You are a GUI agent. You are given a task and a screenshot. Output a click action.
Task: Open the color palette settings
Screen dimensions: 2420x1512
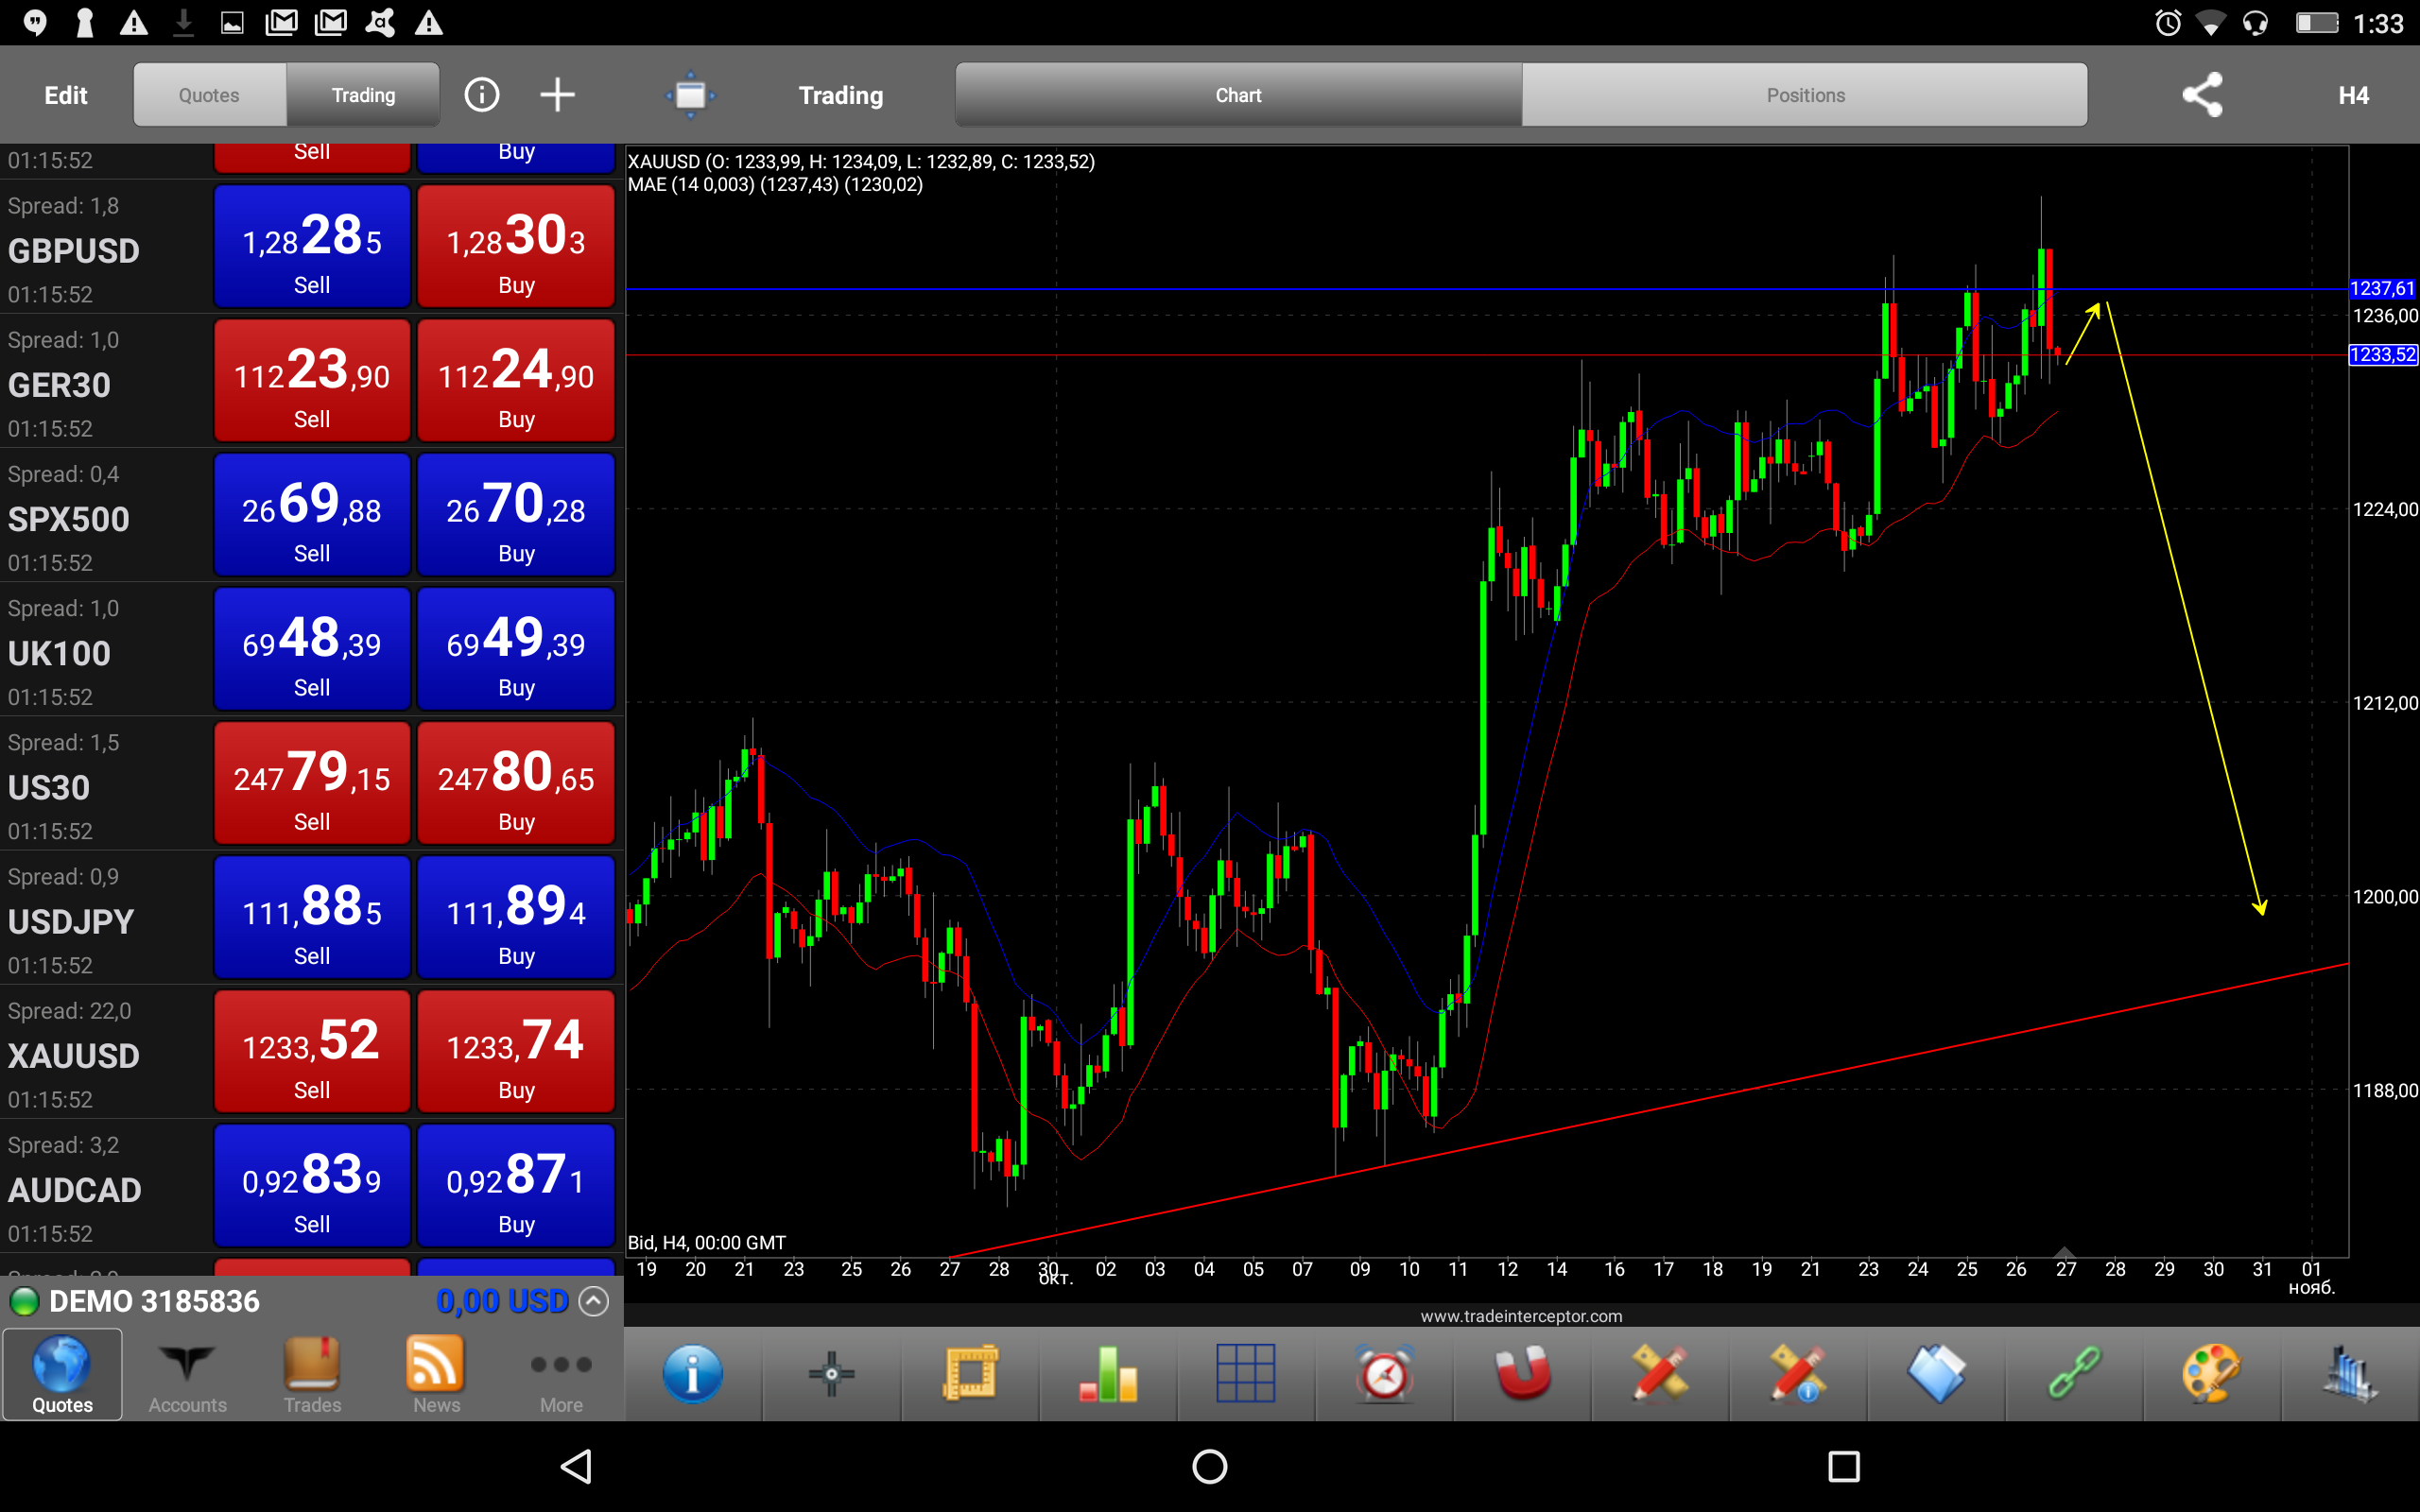point(2212,1373)
